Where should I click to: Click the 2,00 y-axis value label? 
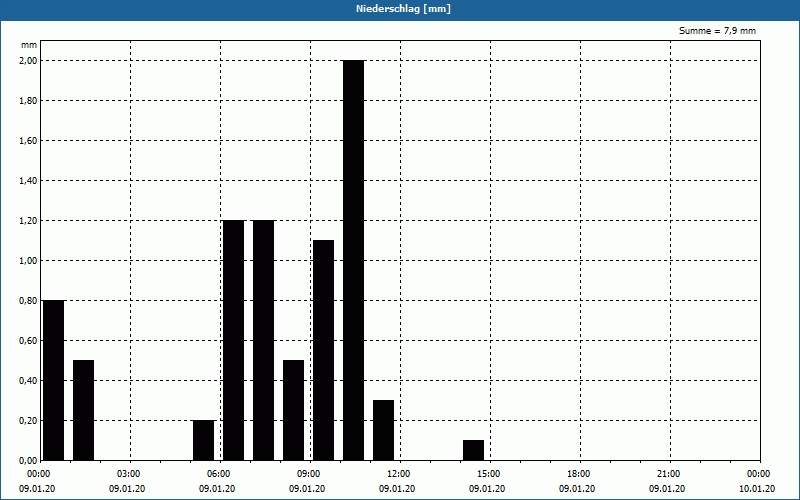click(x=29, y=61)
